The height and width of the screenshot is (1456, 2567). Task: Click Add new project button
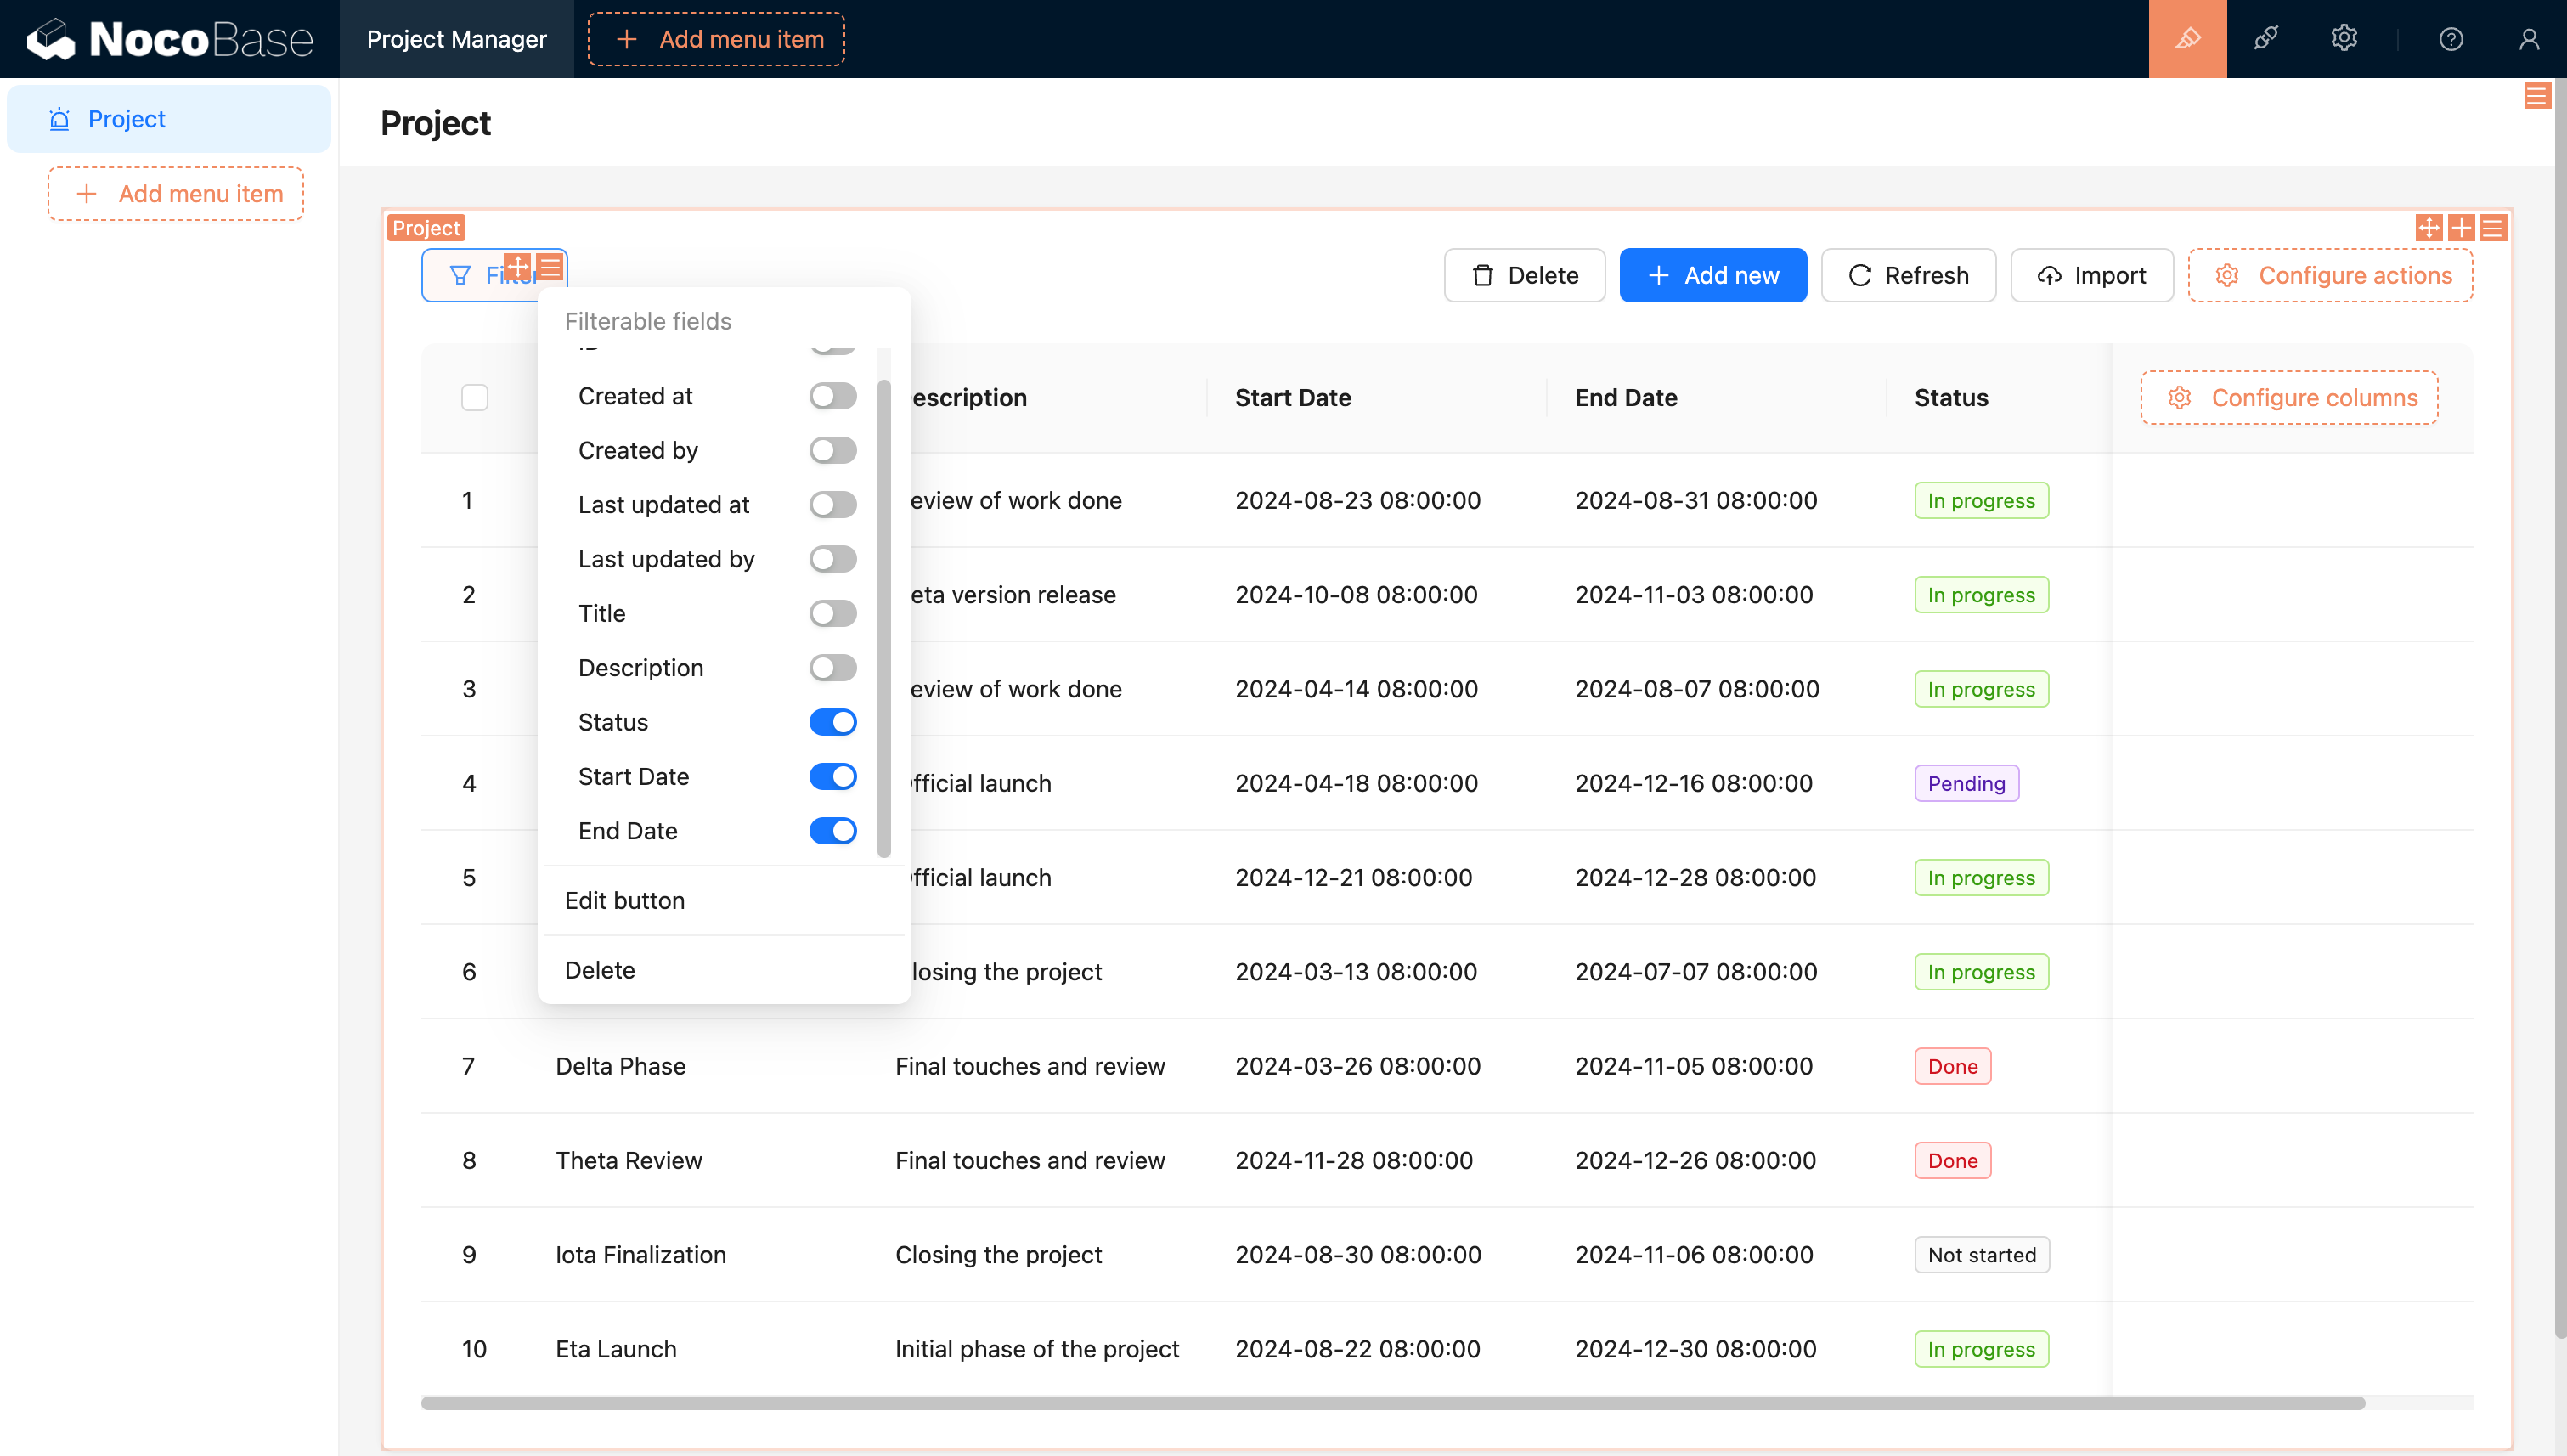click(x=1712, y=275)
